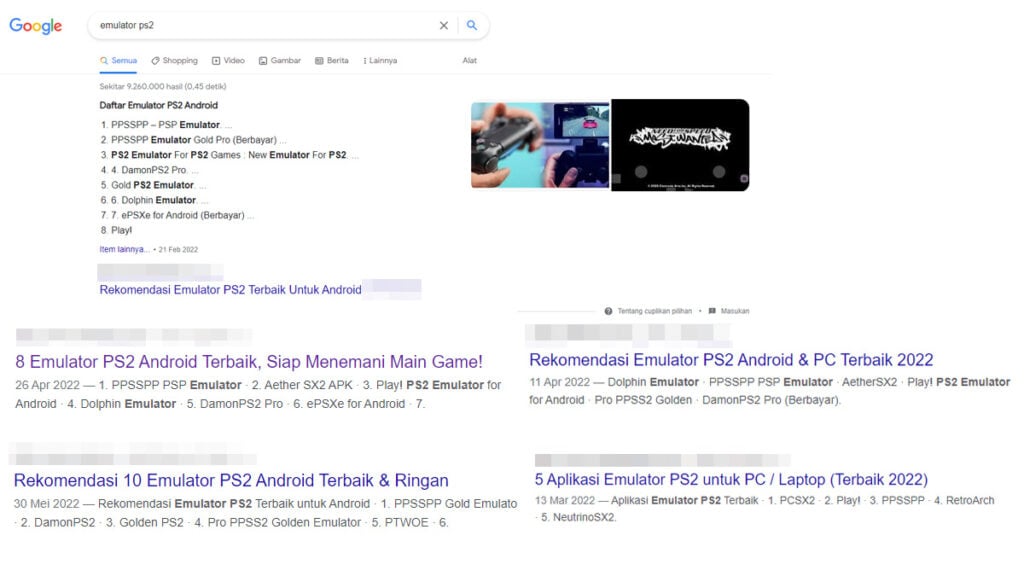The image size is (1024, 576).
Task: Click 'Daftar Emulator PS2 Android' heading text
Action: (159, 105)
